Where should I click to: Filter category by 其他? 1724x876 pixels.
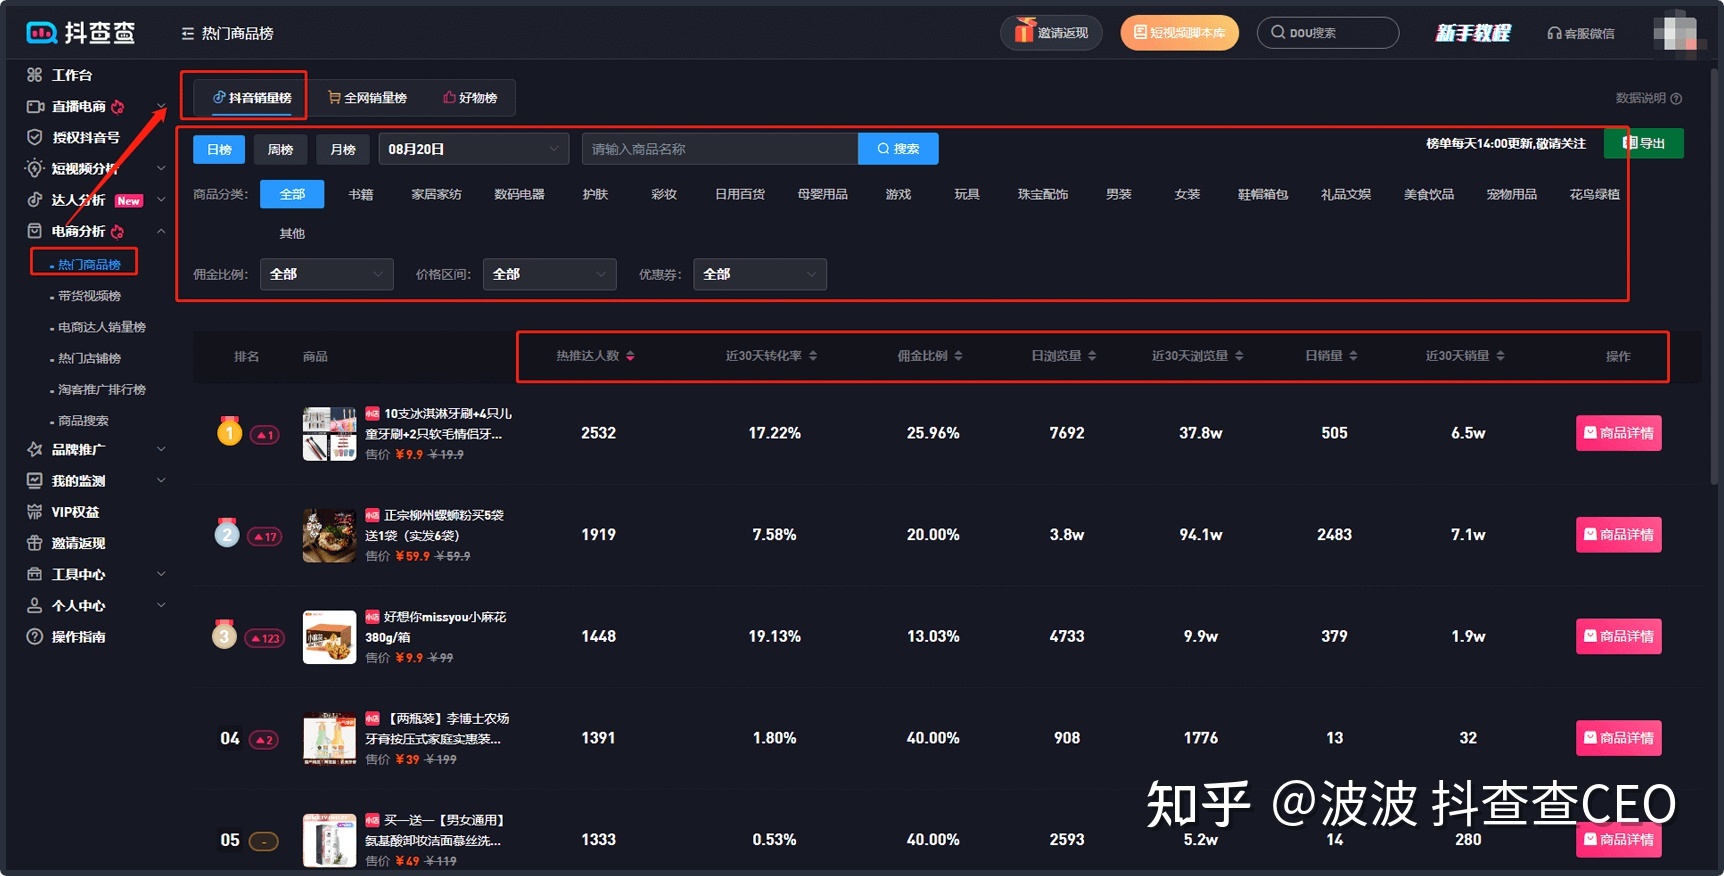[292, 233]
